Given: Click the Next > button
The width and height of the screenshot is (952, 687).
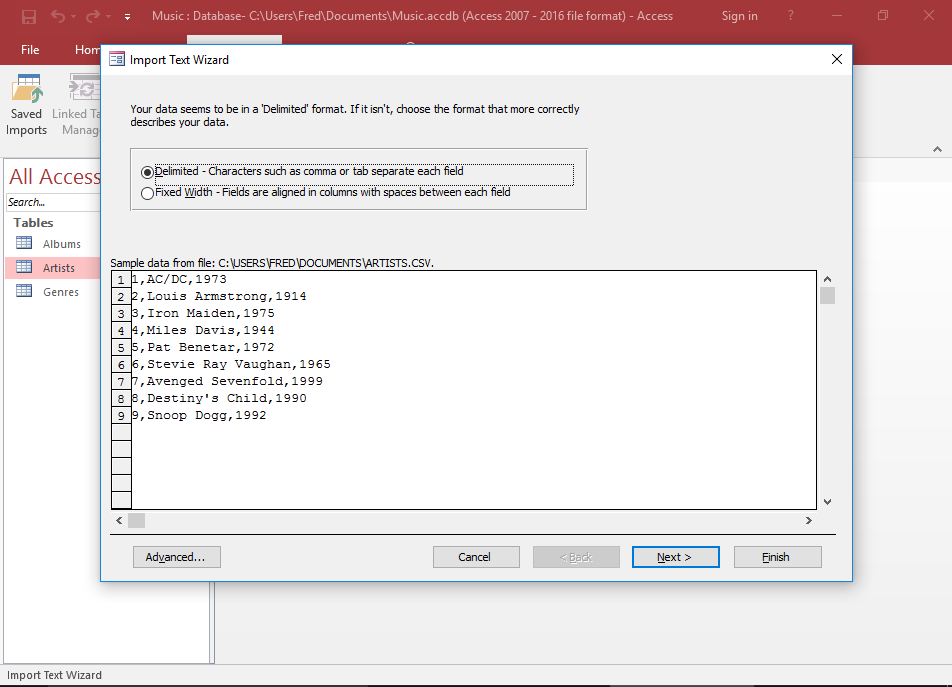Looking at the screenshot, I should pyautogui.click(x=676, y=557).
